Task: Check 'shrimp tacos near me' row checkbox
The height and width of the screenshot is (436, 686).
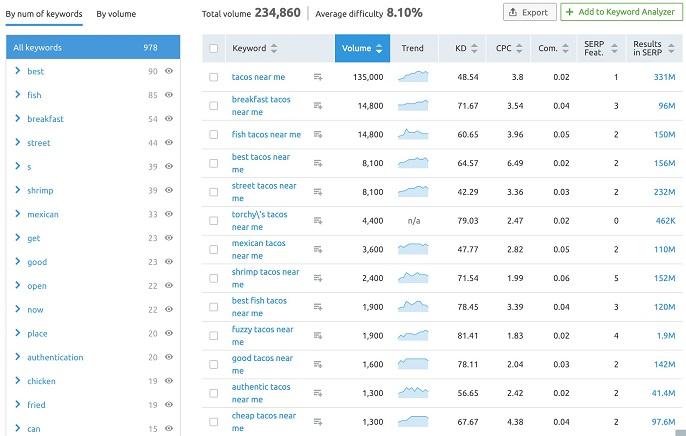Action: (x=214, y=278)
